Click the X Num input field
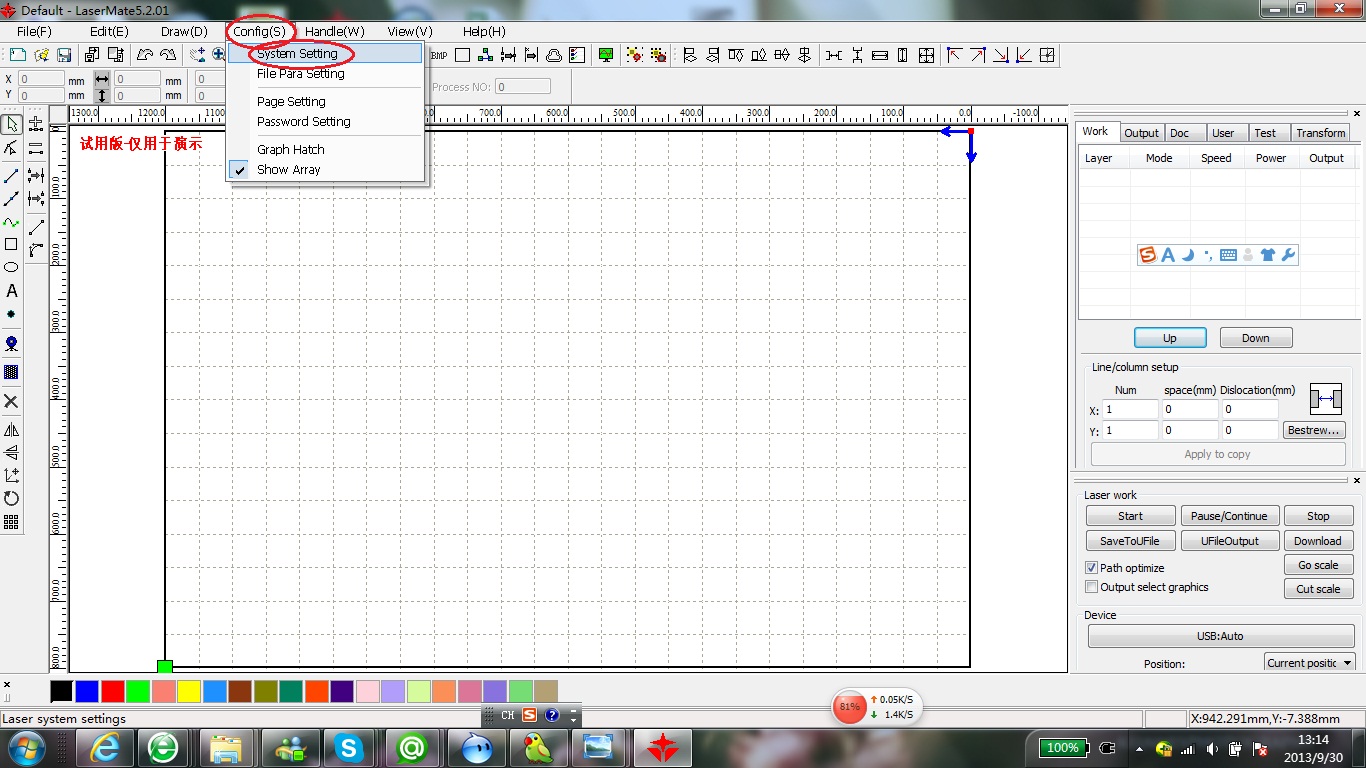The image size is (1366, 768). tap(1130, 410)
